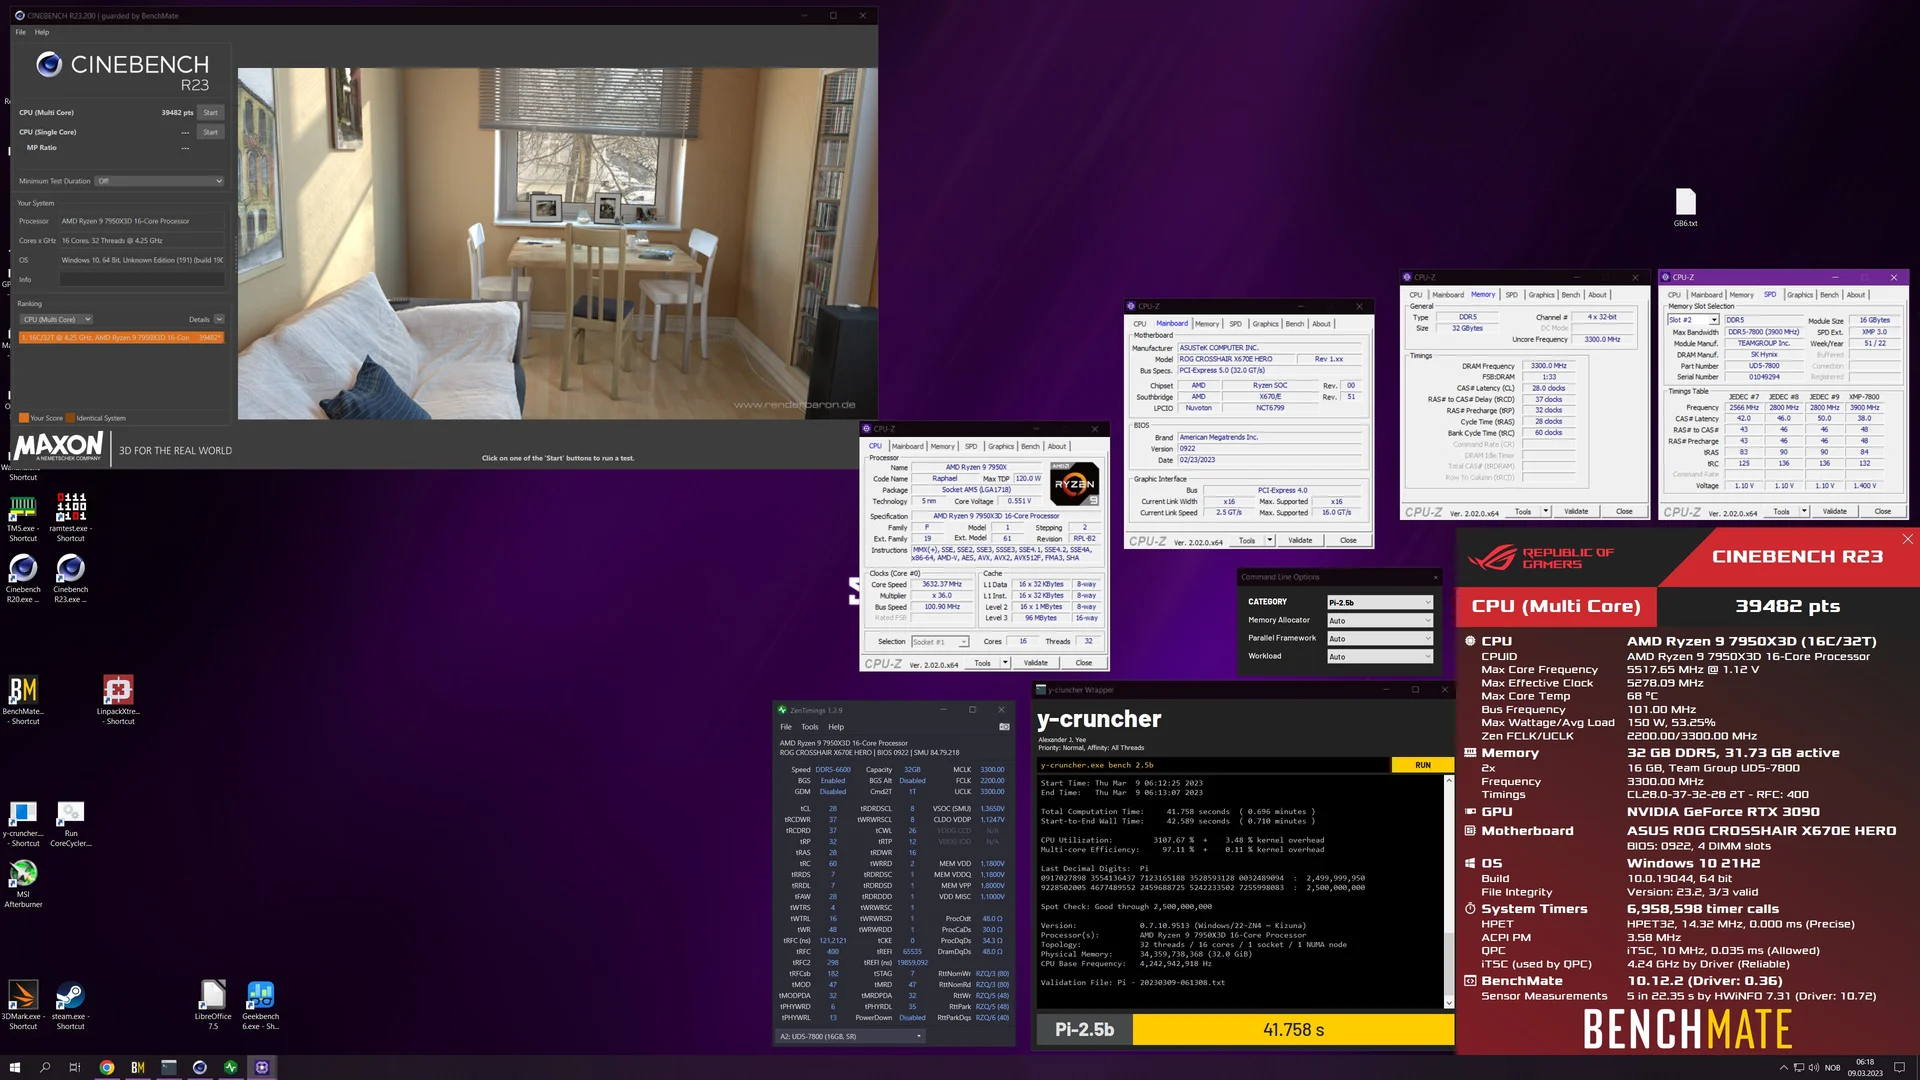The height and width of the screenshot is (1080, 1920).
Task: Click RUN in y-cruncher Wrapper
Action: coord(1422,765)
